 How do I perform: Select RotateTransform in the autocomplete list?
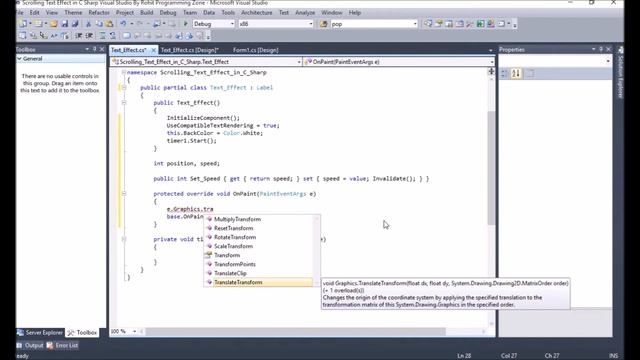[x=258, y=237]
